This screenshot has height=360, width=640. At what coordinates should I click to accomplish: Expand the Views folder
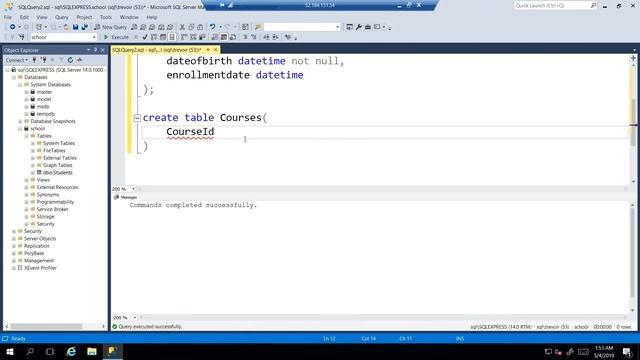coord(27,180)
